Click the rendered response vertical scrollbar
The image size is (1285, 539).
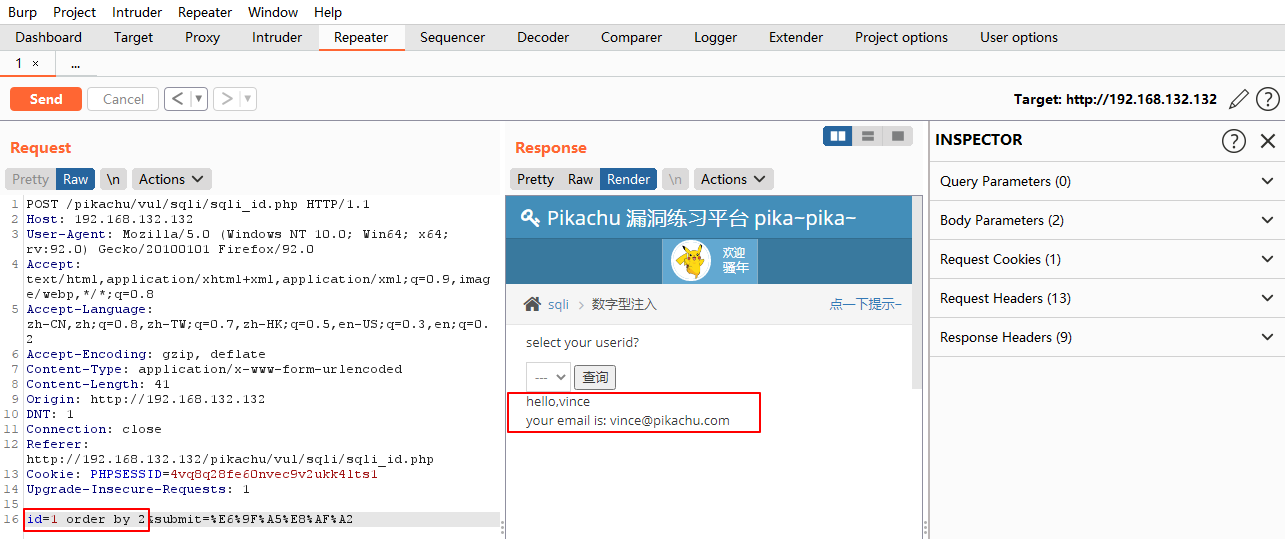[917, 292]
